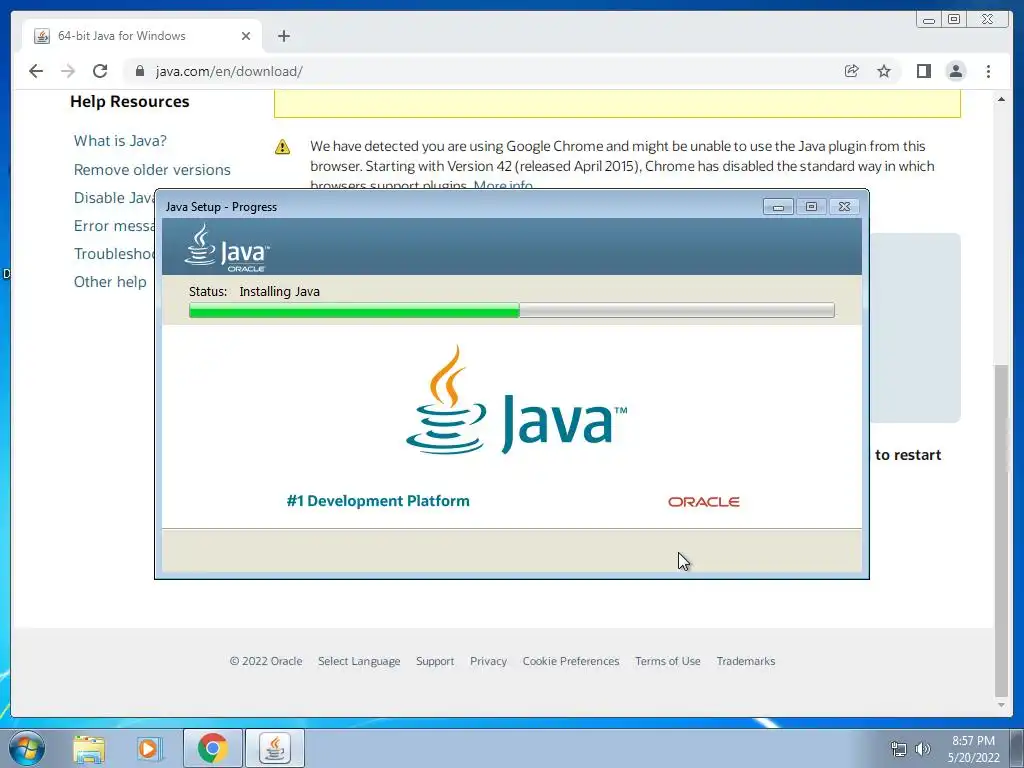Switch to Chrome in the taskbar
Image resolution: width=1024 pixels, height=768 pixels.
(x=212, y=748)
